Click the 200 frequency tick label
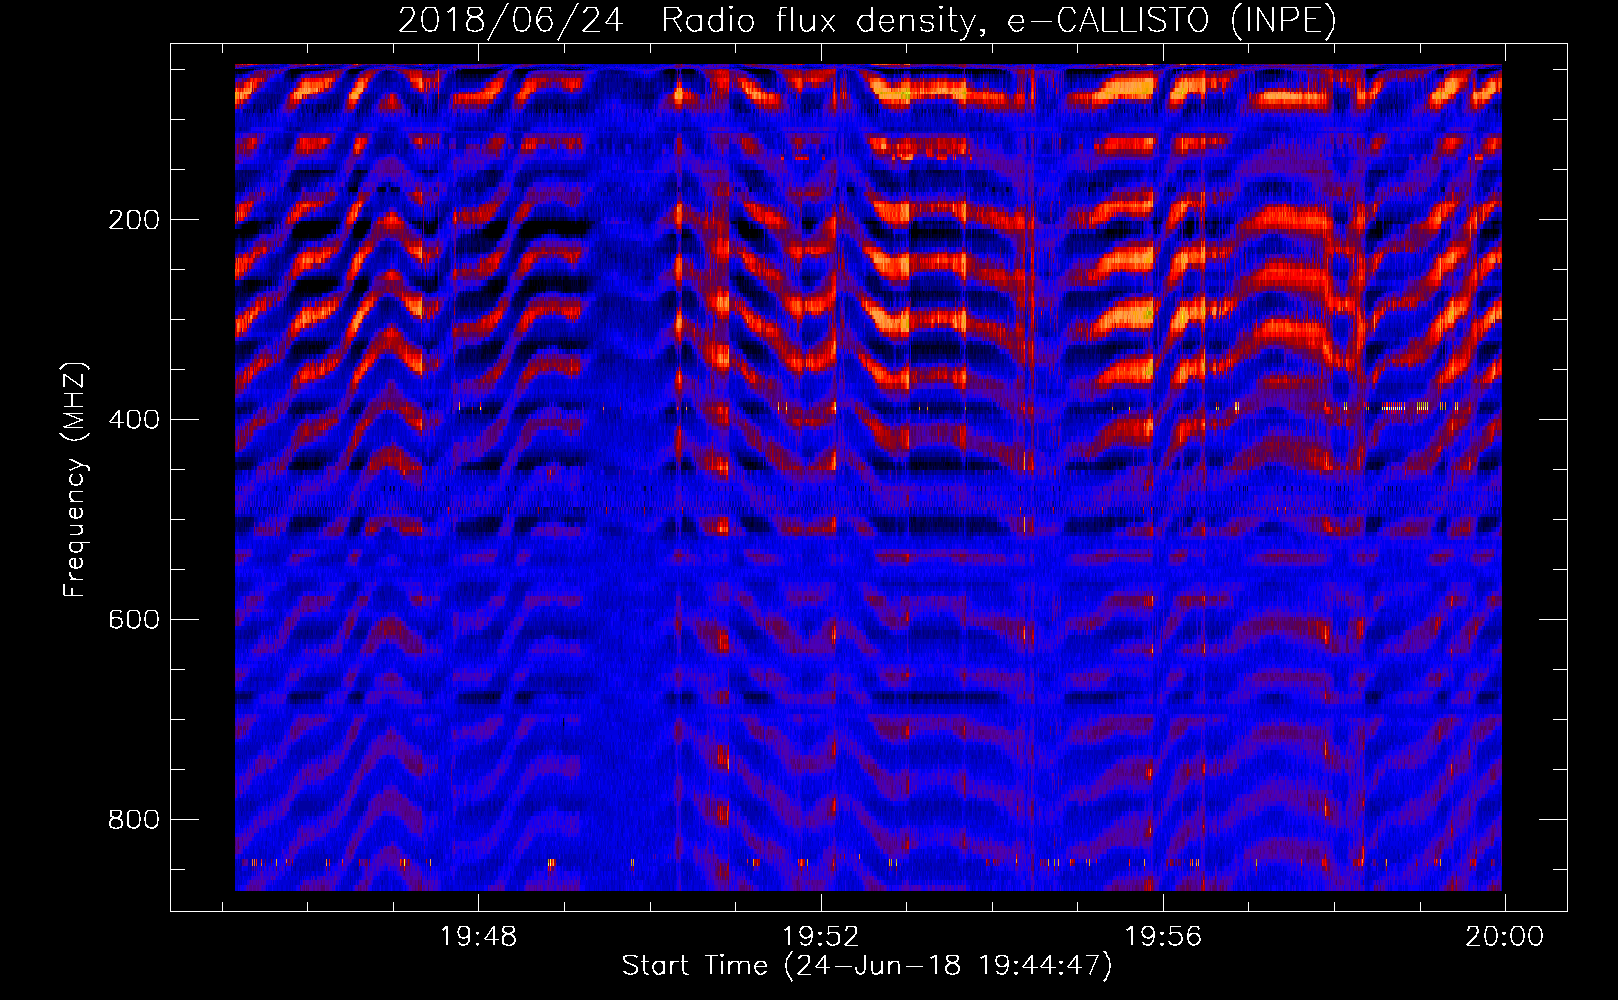Viewport: 1618px width, 1000px height. tap(133, 220)
